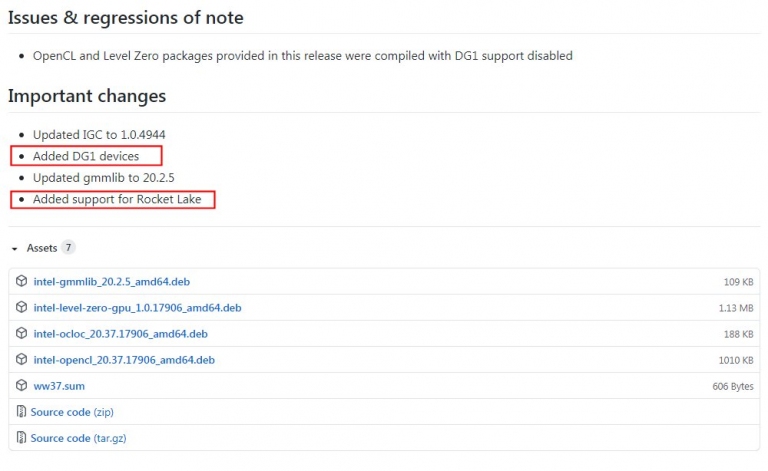Click the Important changes heading
Image resolution: width=768 pixels, height=471 pixels.
(87, 96)
